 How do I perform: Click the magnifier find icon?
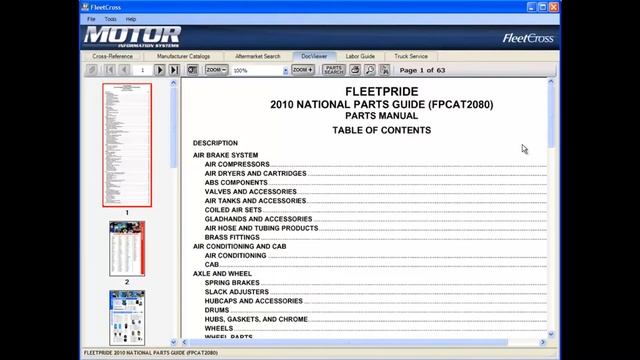coord(370,70)
